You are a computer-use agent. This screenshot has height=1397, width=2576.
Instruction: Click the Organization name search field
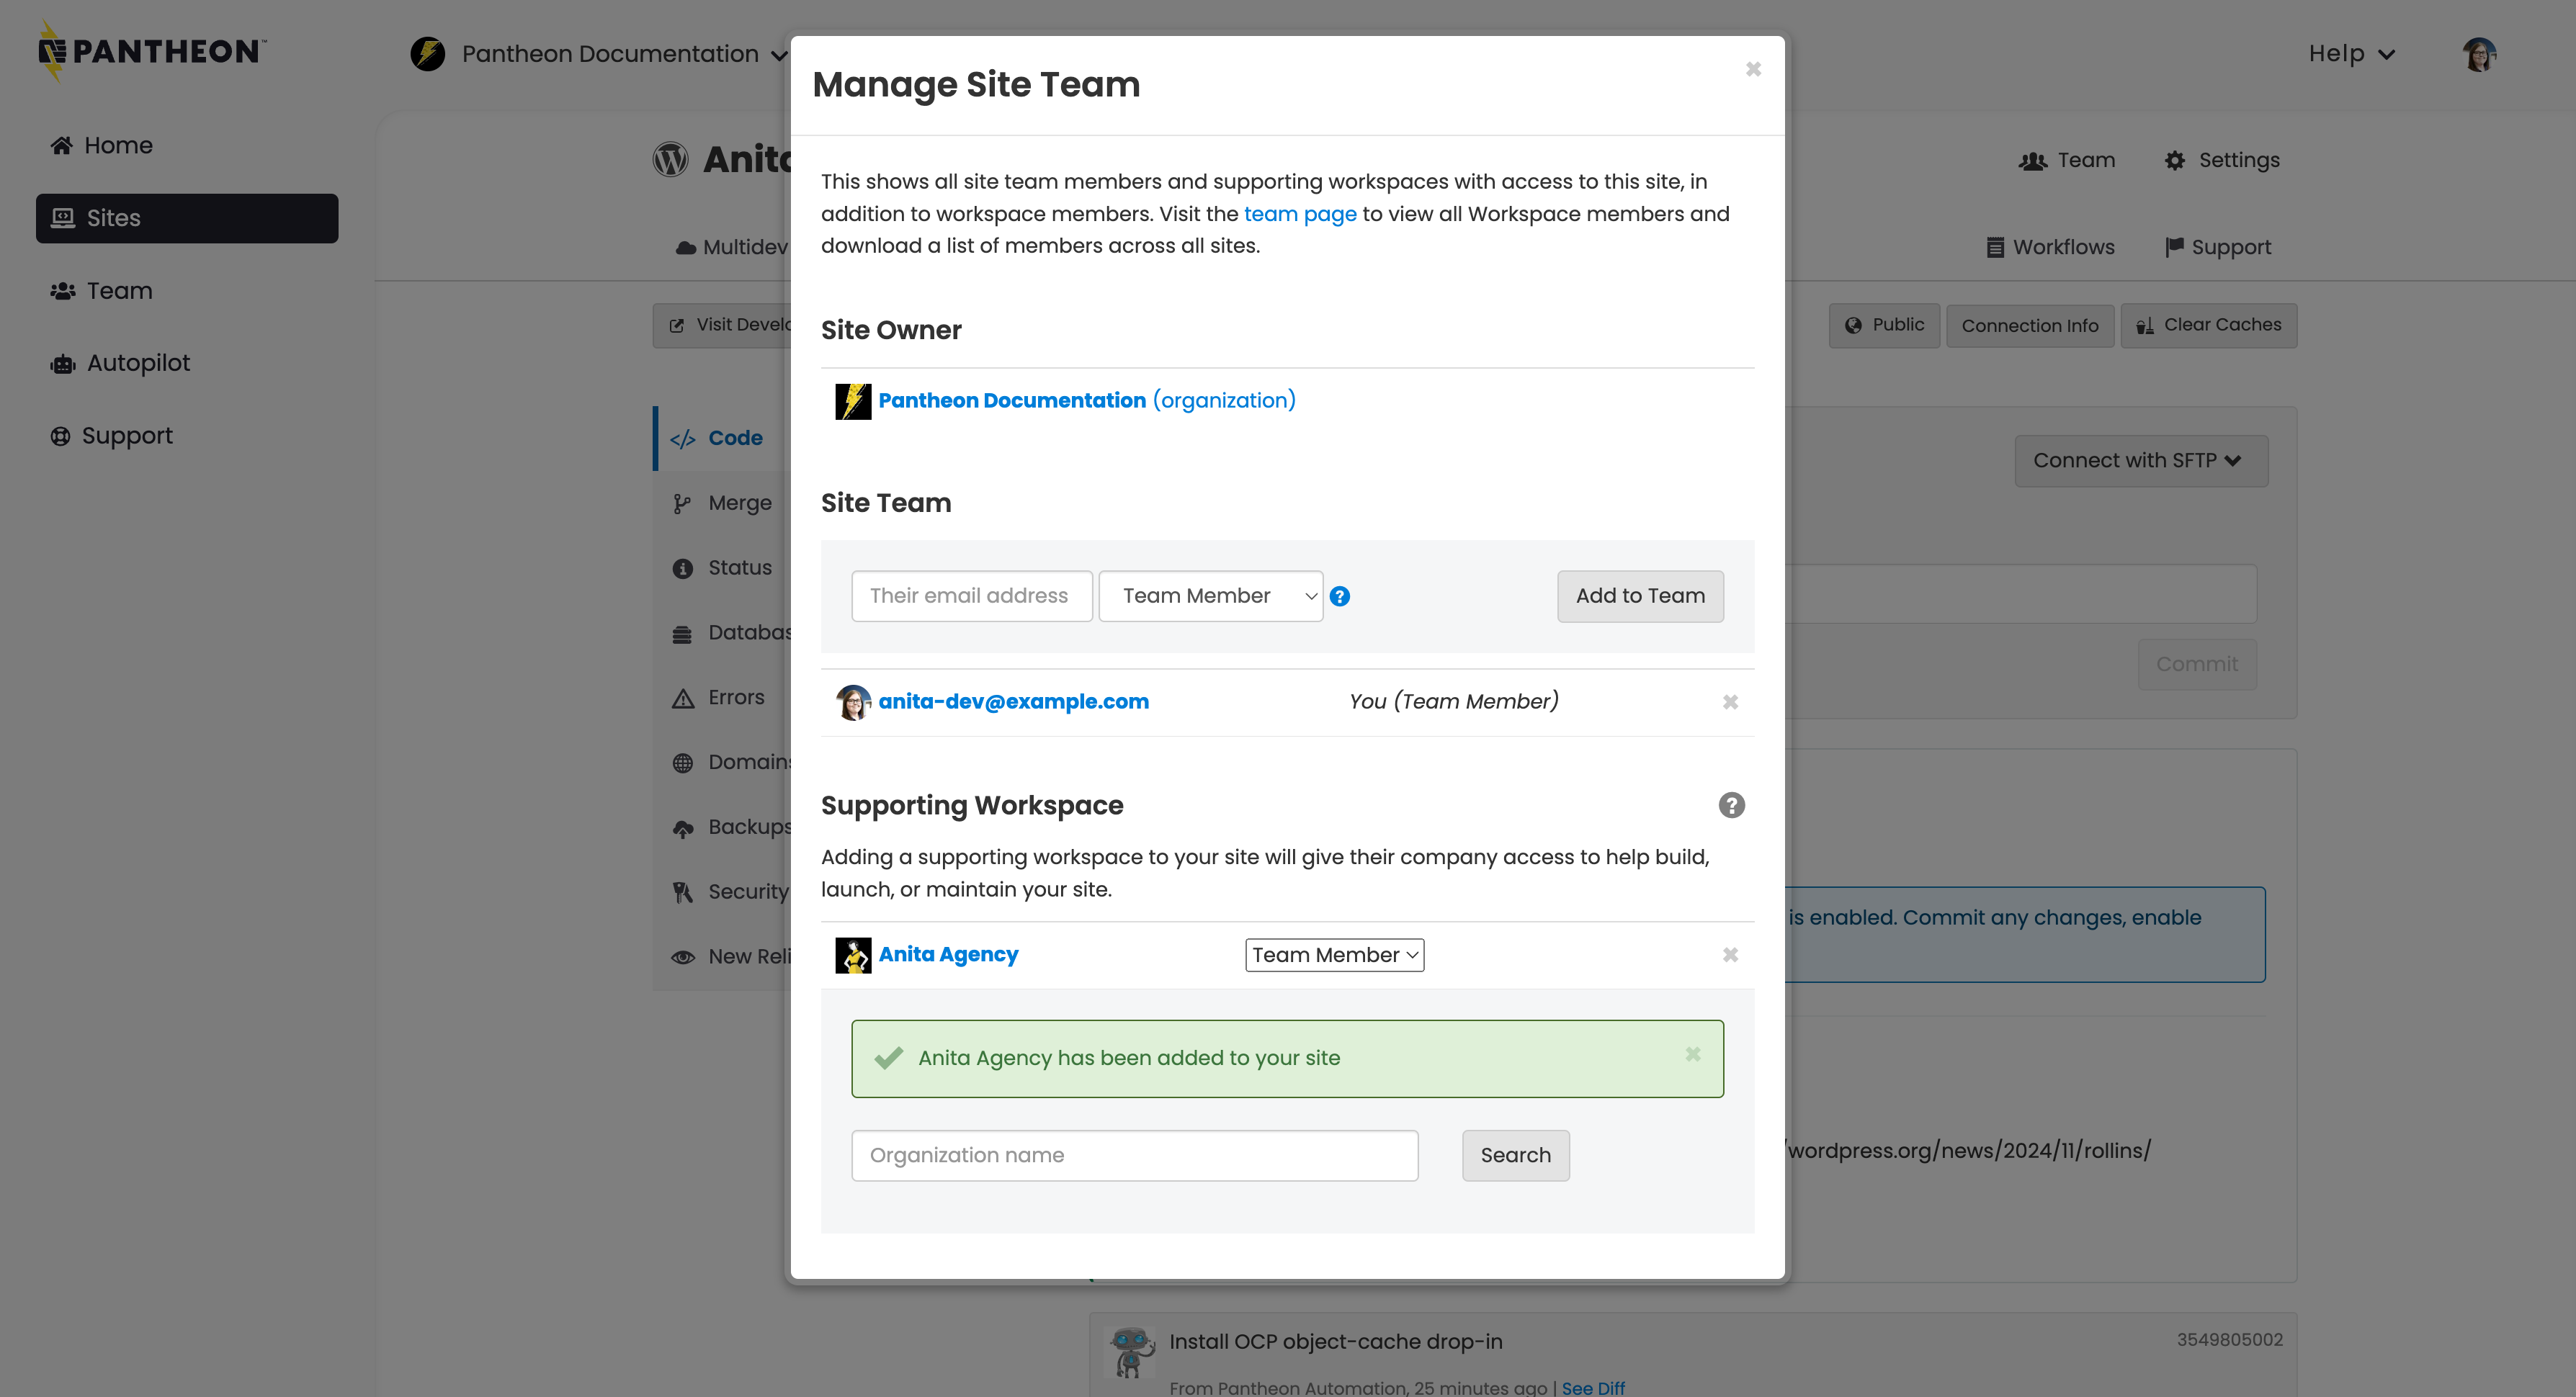pos(1134,1155)
